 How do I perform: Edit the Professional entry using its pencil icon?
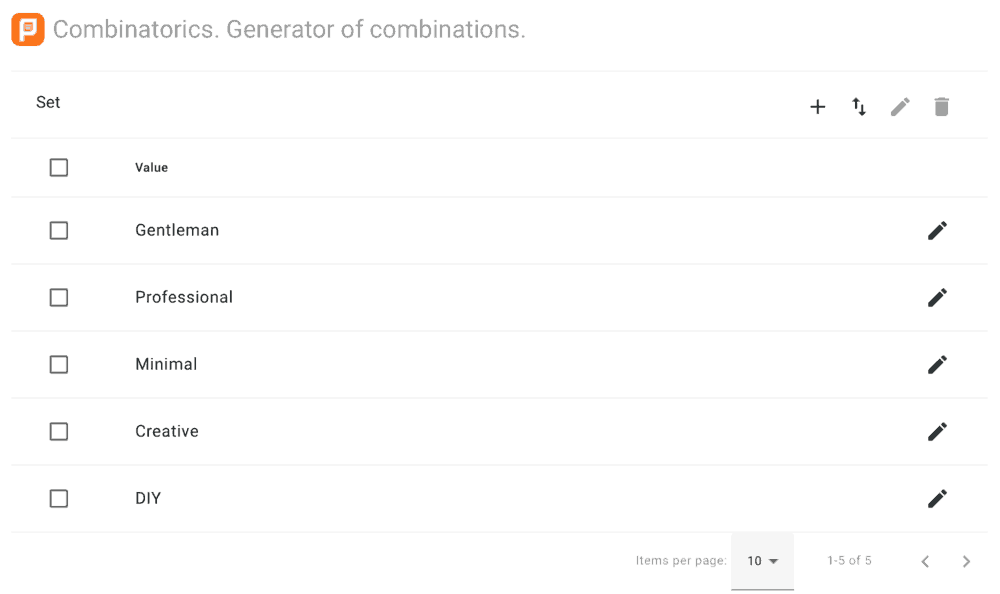[937, 297]
